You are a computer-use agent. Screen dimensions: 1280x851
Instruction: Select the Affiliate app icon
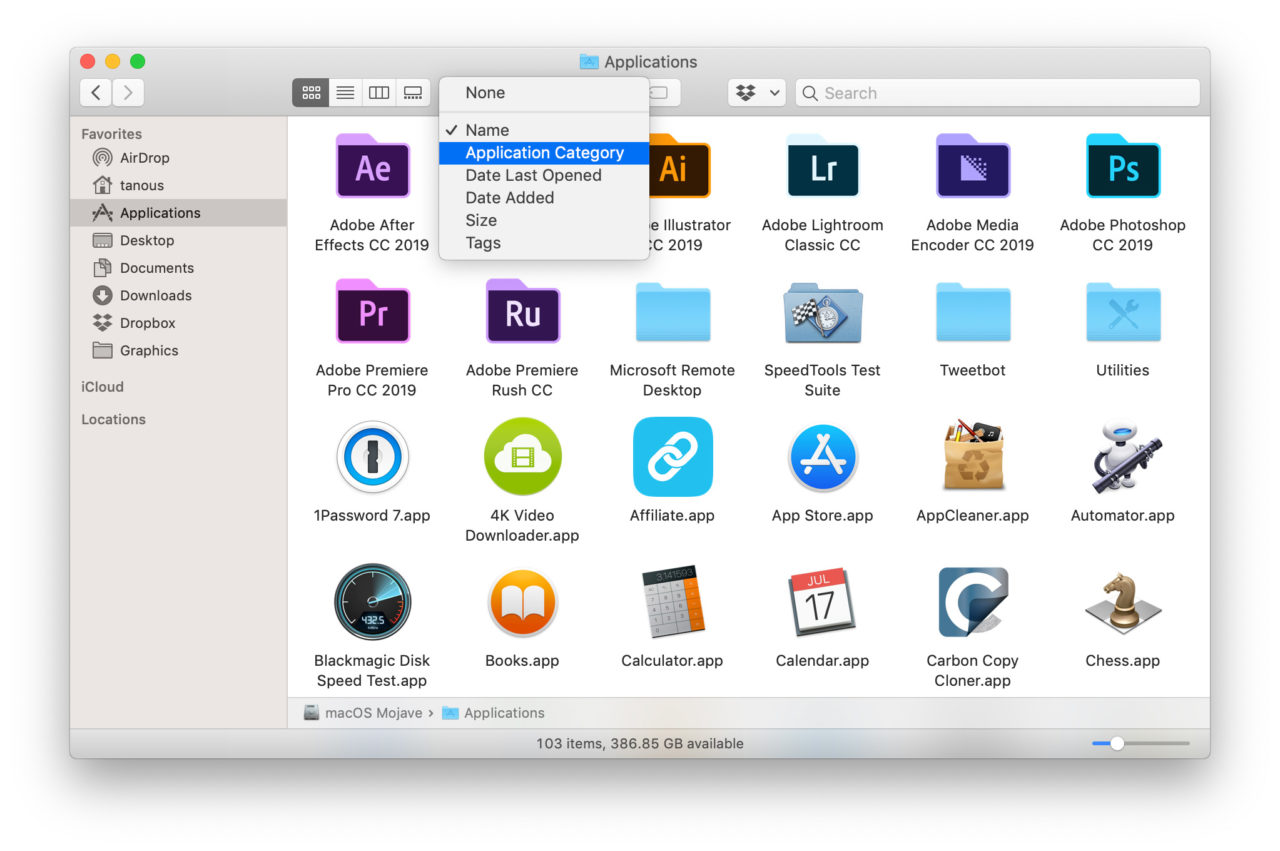tap(672, 457)
